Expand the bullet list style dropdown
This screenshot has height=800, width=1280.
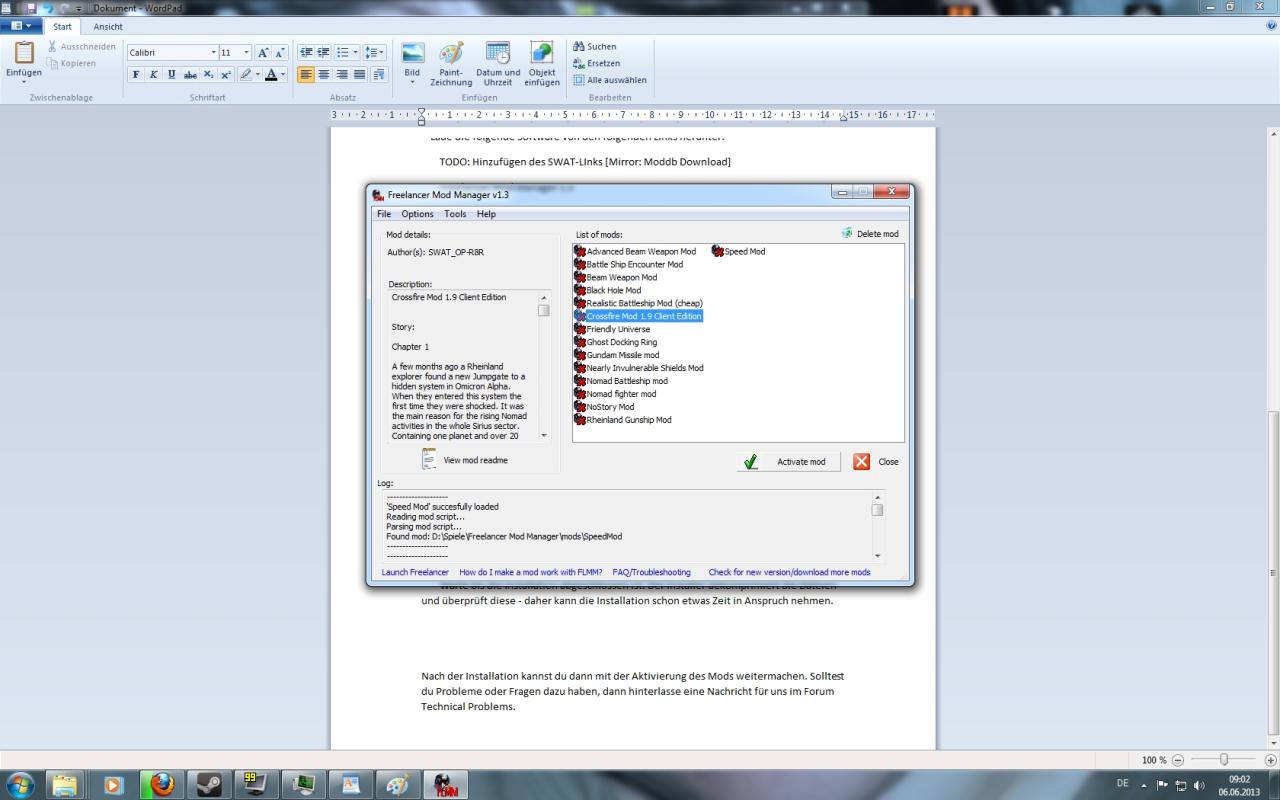(x=355, y=52)
